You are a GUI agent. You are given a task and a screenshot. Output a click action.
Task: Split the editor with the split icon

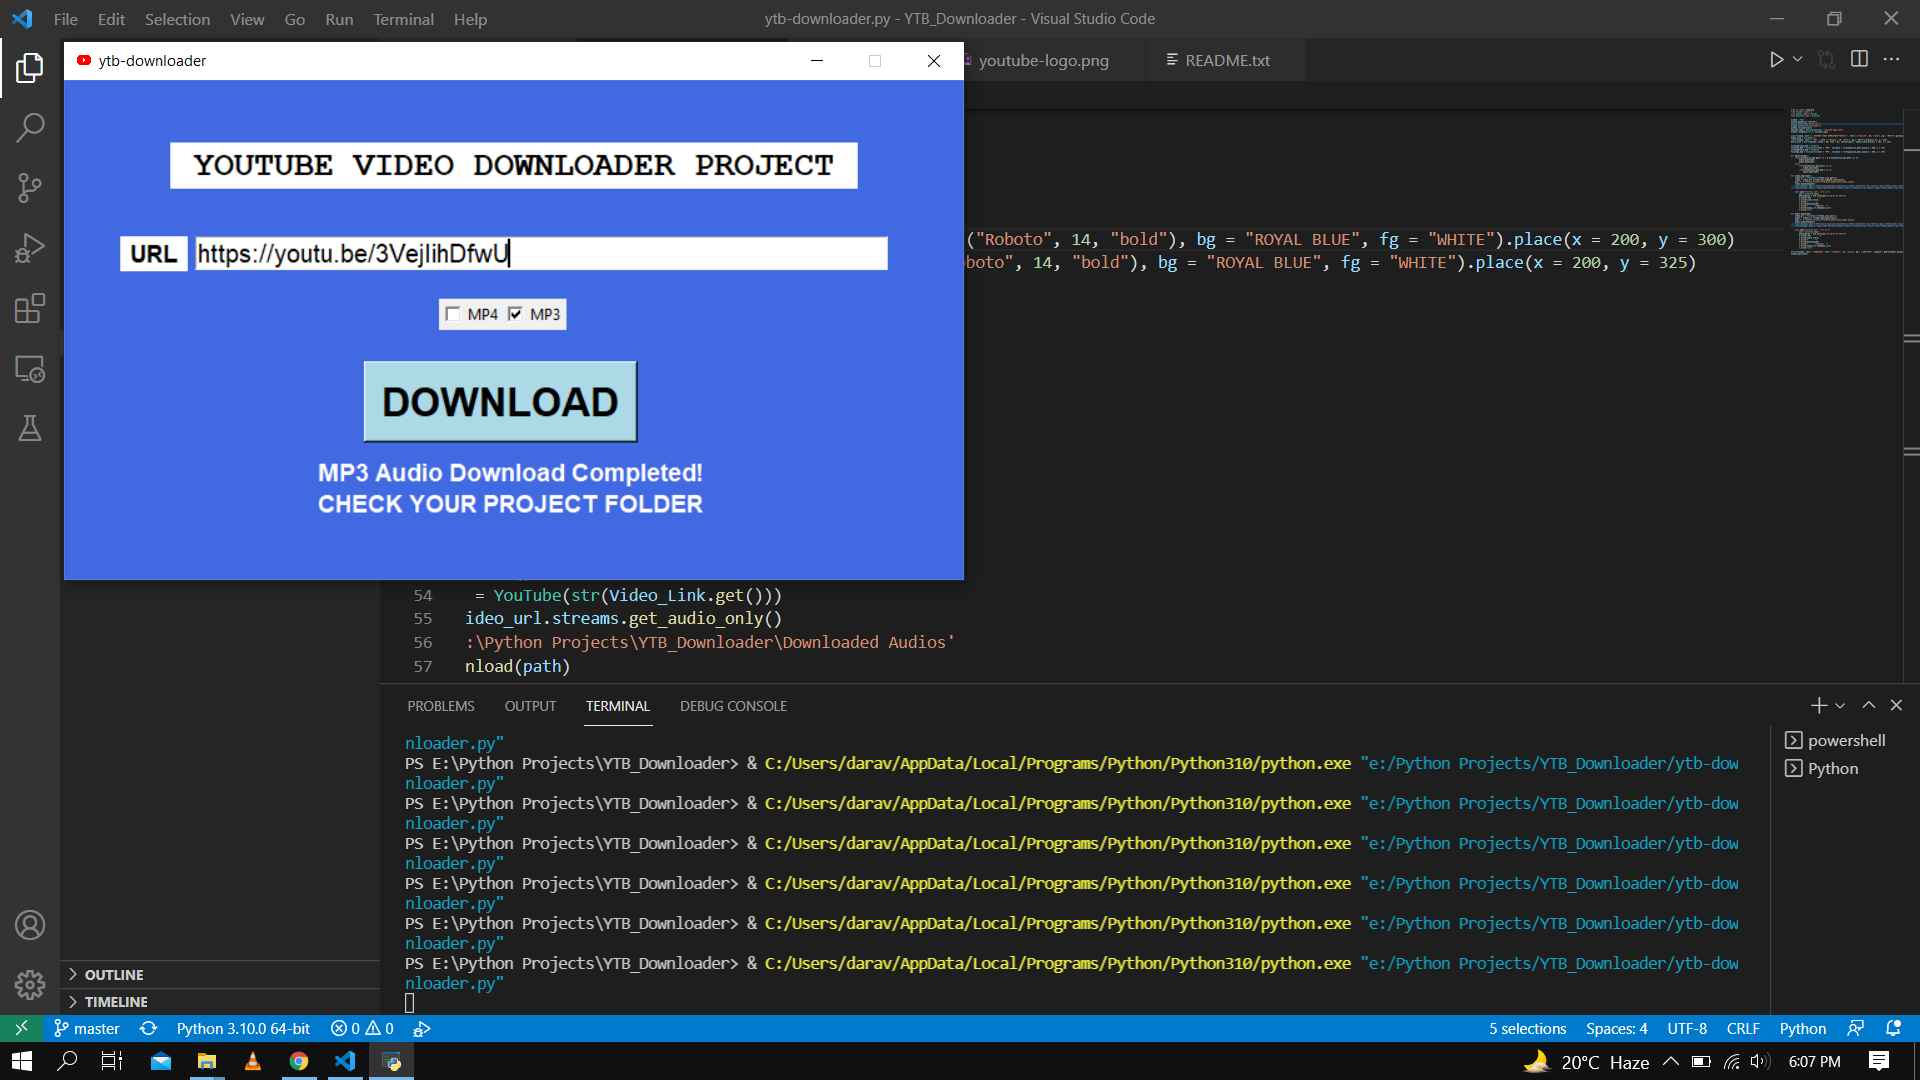pyautogui.click(x=1860, y=59)
